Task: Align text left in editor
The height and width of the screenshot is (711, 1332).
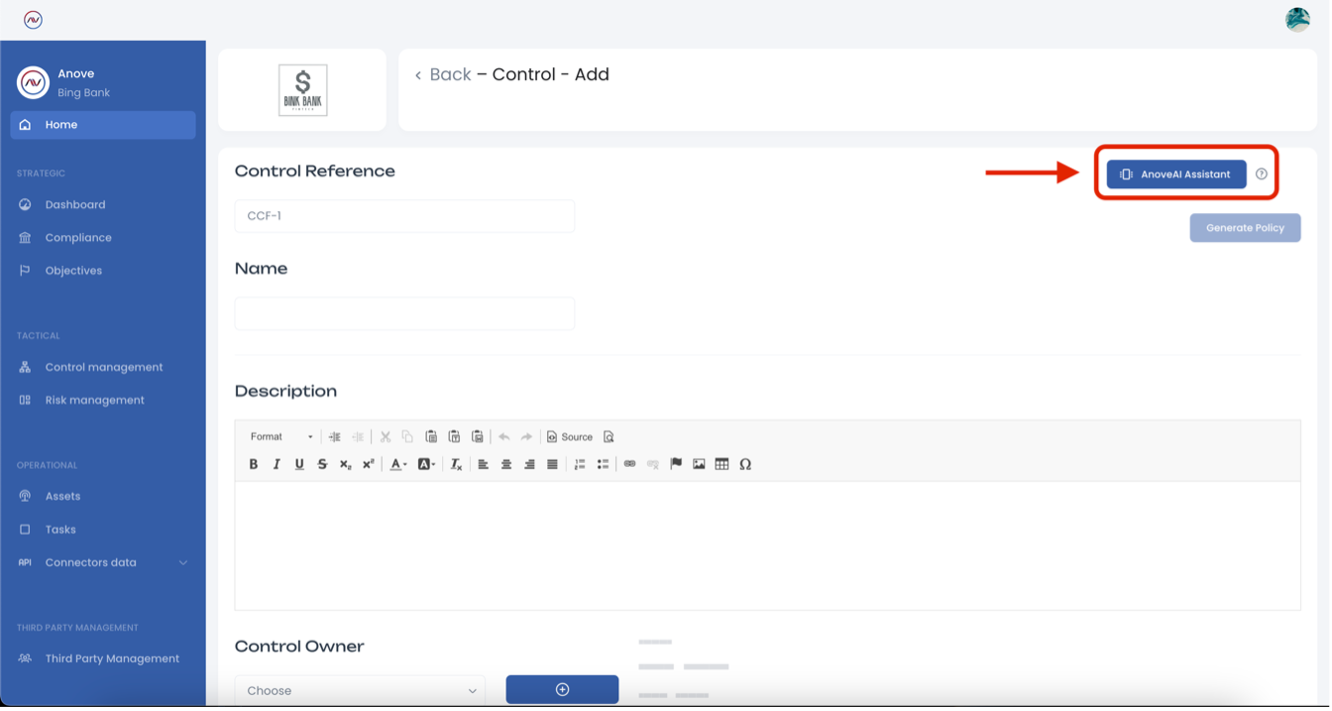Action: point(483,464)
